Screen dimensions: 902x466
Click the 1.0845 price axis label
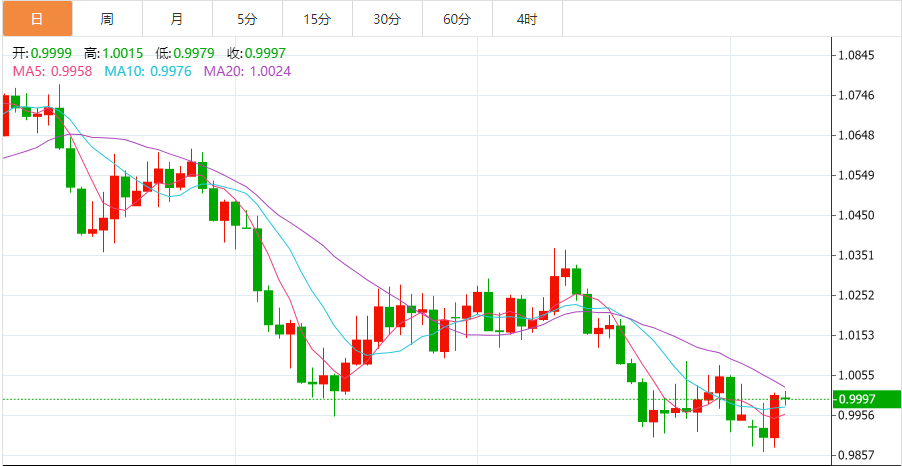click(x=857, y=56)
